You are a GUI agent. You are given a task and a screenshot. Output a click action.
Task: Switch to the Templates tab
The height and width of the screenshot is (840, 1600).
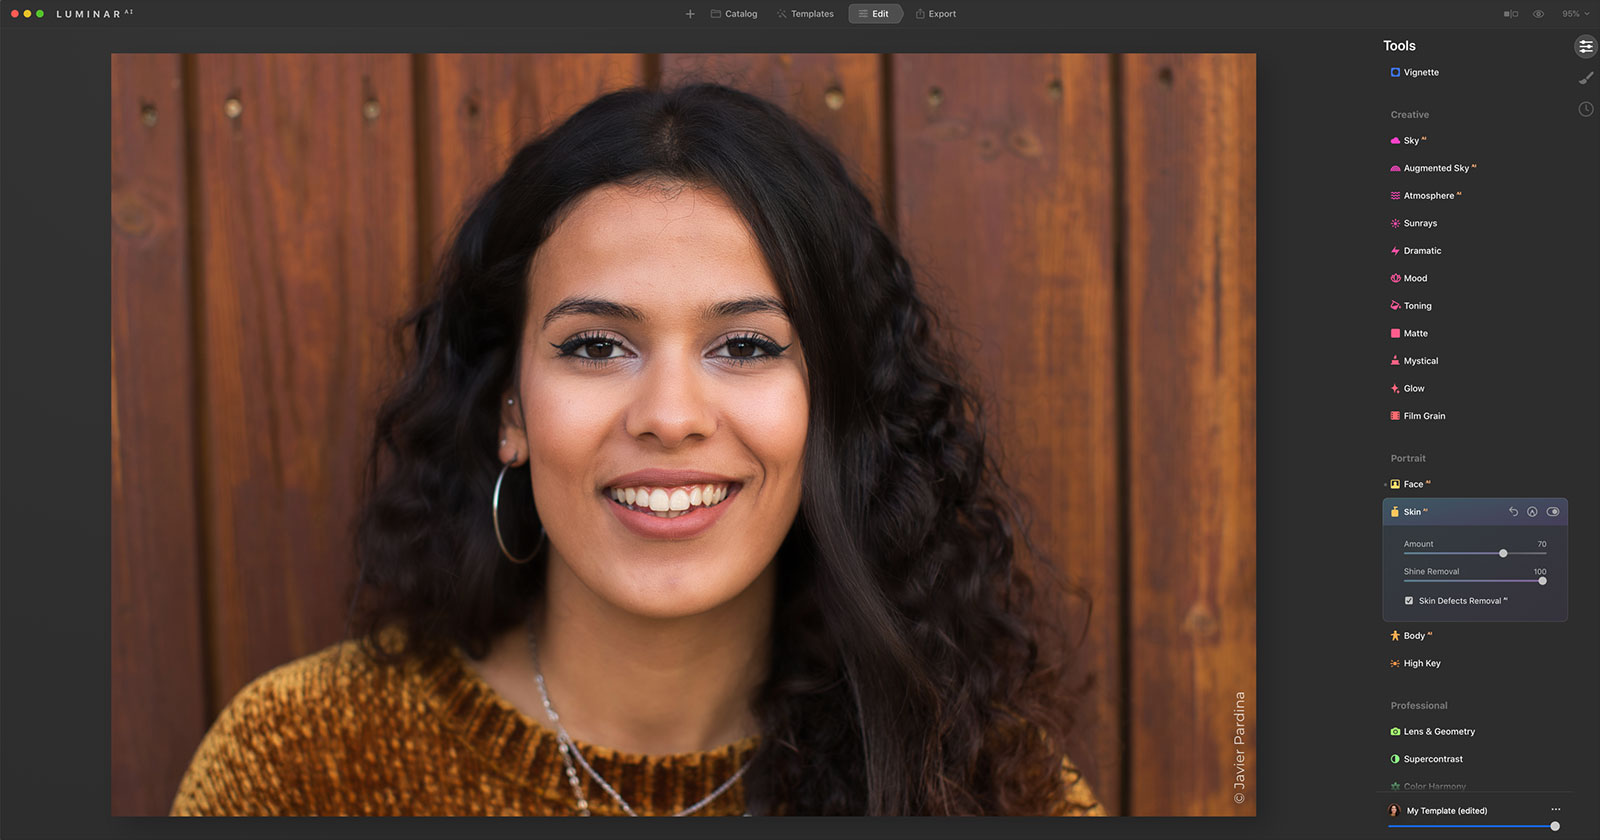coord(805,14)
